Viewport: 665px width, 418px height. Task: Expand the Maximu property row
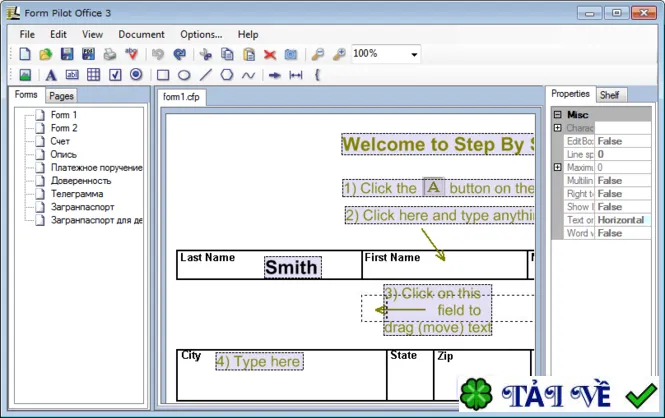pyautogui.click(x=558, y=167)
